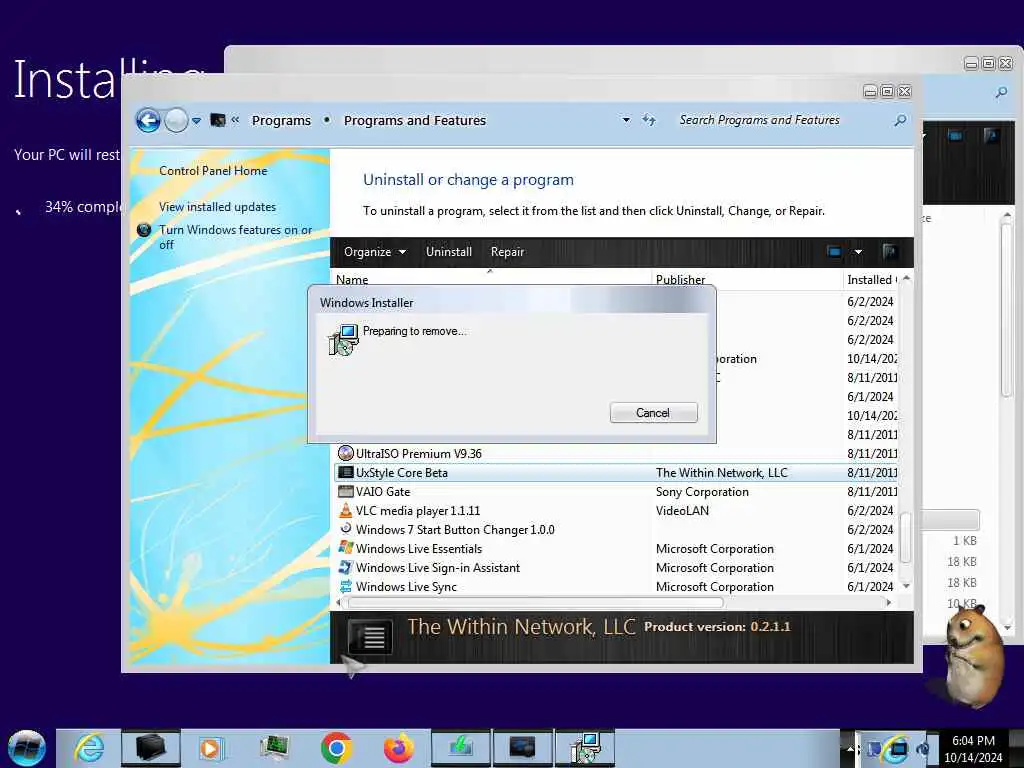Expand the address bar history dropdown
1024x768 pixels.
(x=626, y=120)
